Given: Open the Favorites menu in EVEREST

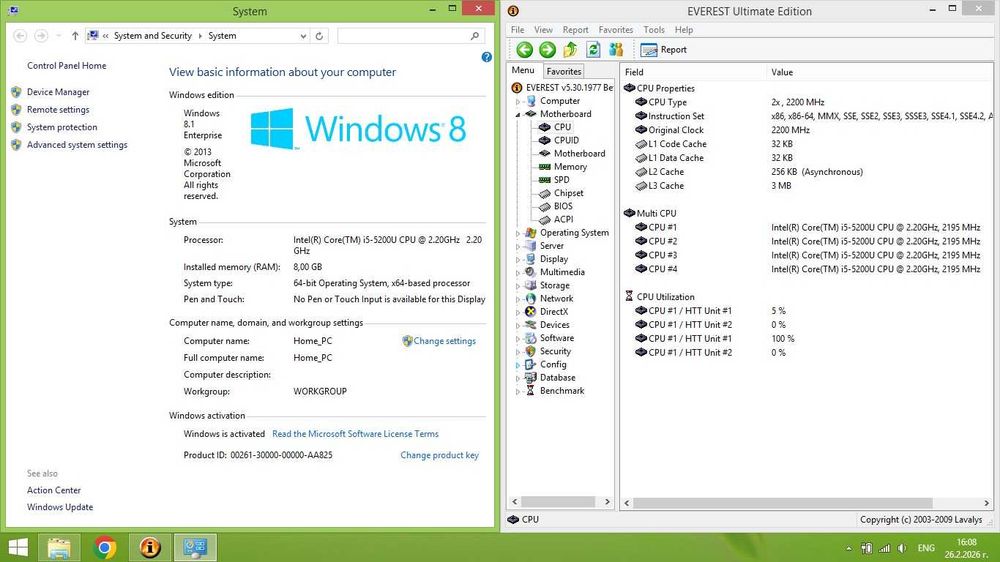Looking at the screenshot, I should pos(615,29).
